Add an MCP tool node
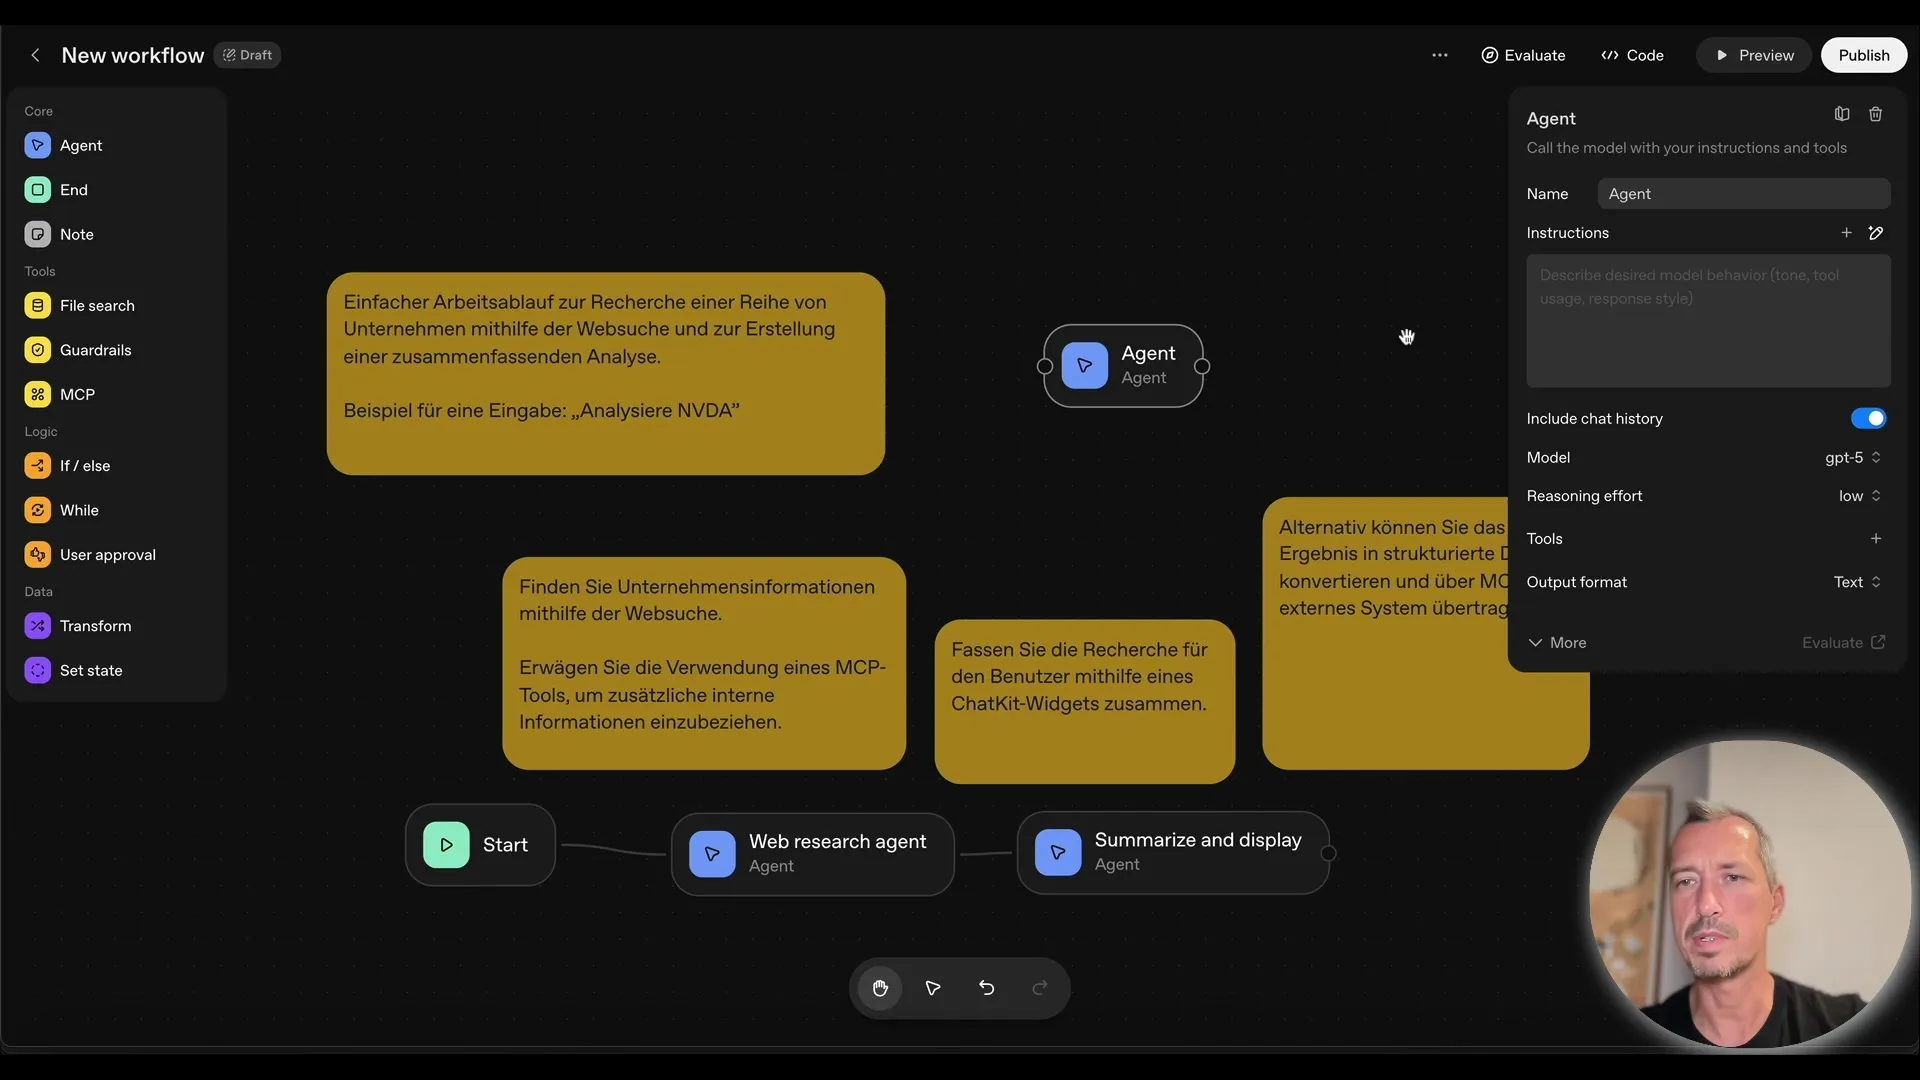 click(x=75, y=394)
